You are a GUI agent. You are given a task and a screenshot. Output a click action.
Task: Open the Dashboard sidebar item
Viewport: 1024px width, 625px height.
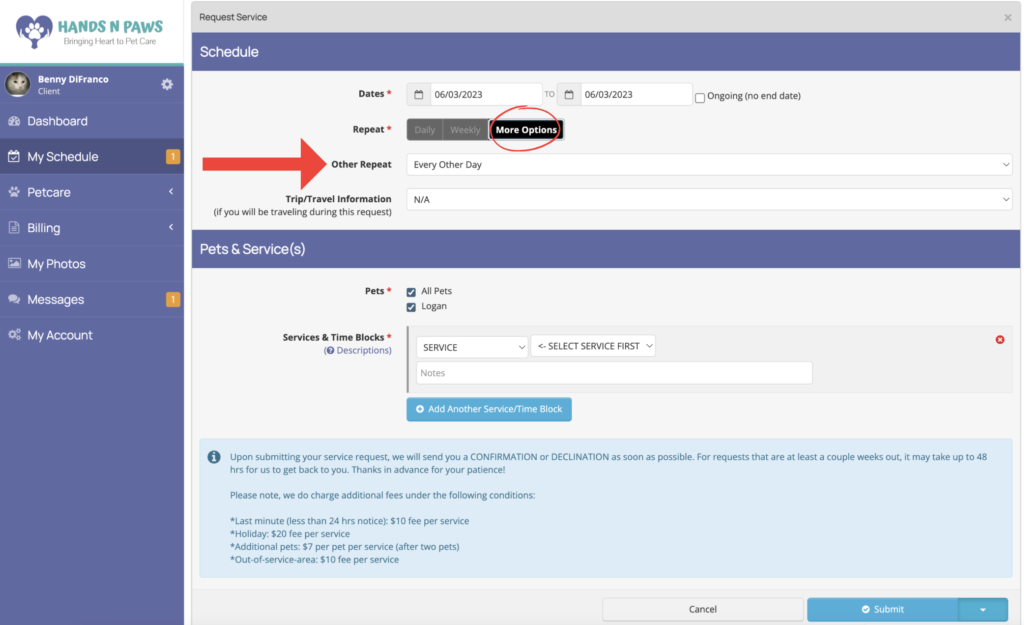[57, 121]
